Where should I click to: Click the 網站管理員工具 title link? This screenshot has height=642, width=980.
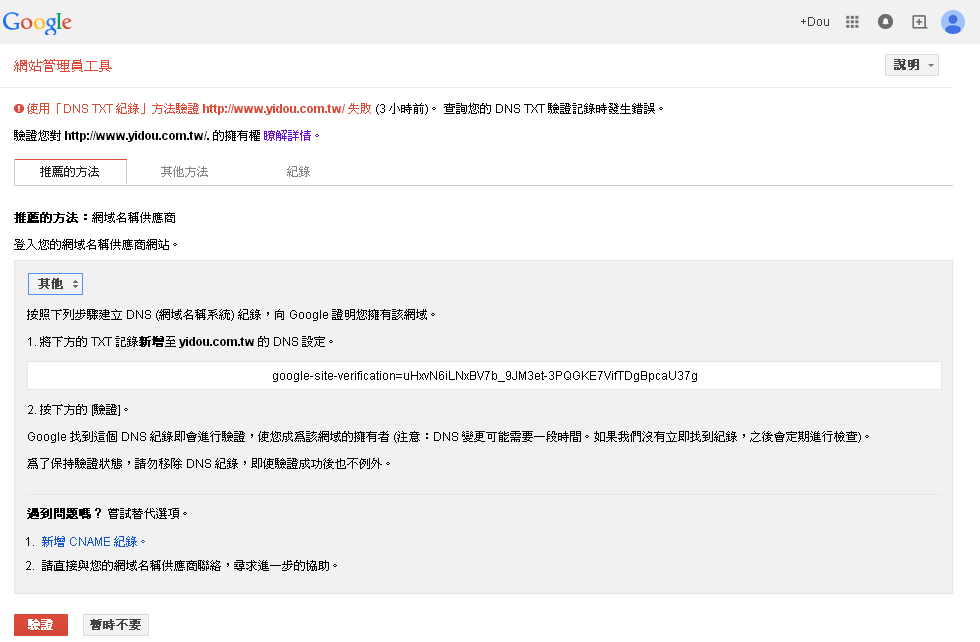(62, 66)
